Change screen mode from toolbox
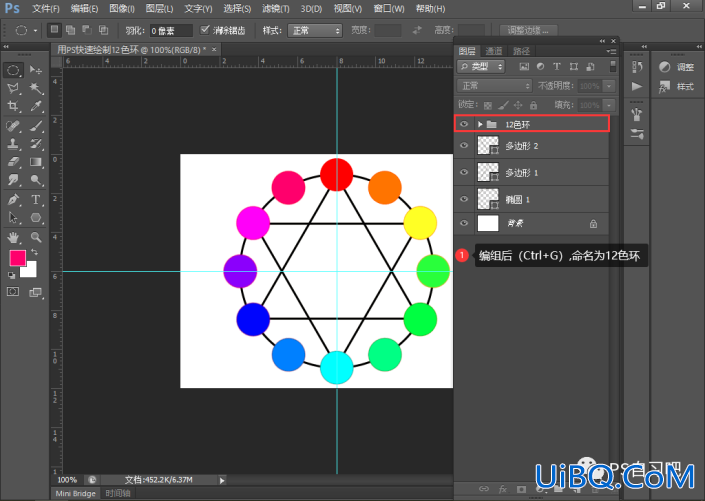 36,292
